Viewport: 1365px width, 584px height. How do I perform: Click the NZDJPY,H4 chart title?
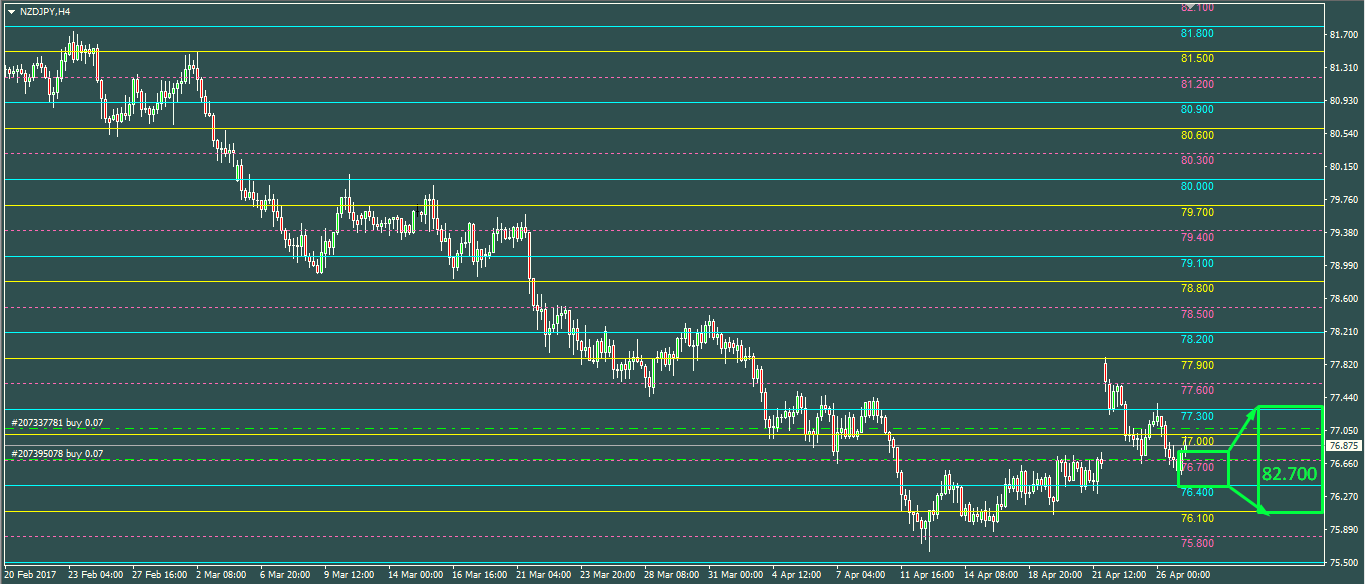[45, 12]
